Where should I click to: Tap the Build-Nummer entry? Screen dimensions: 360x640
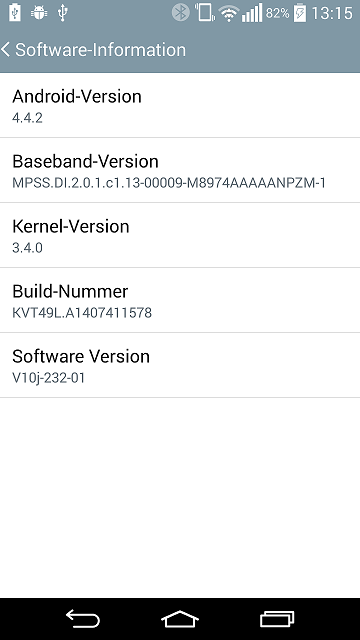tap(180, 300)
